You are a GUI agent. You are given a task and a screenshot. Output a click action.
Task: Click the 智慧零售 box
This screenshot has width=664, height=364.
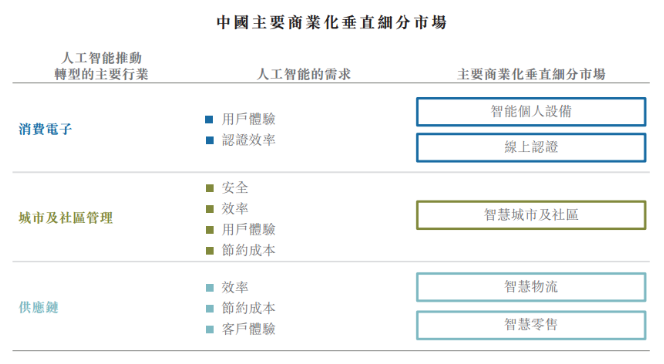(x=531, y=325)
